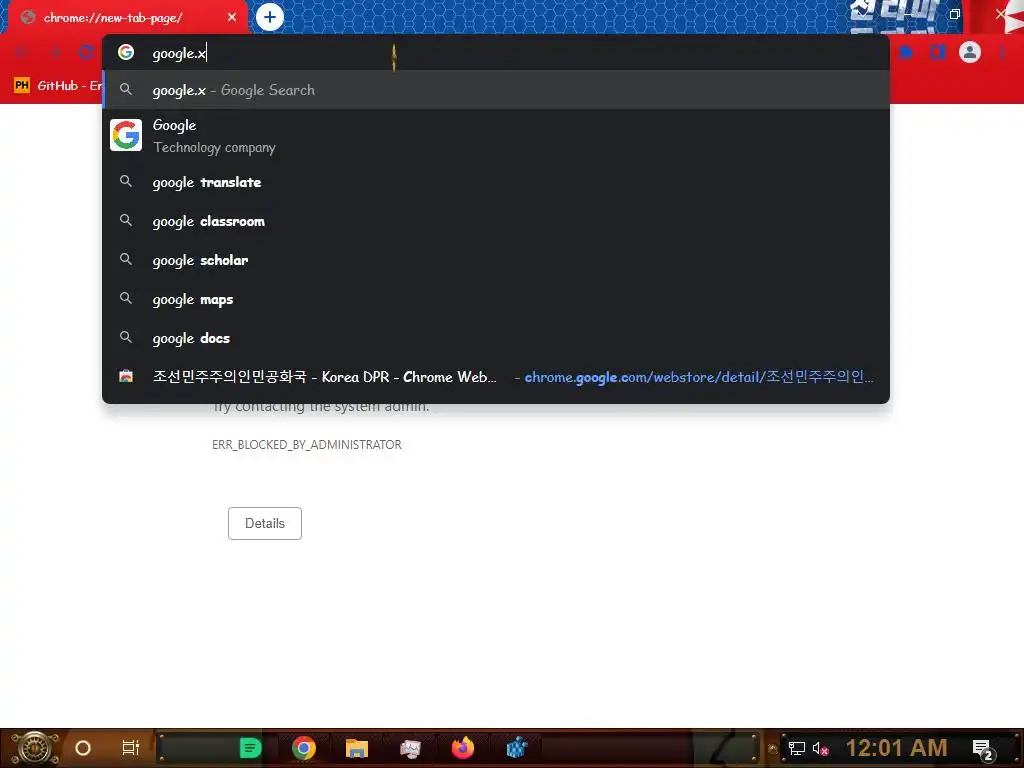
Task: Open Task View on taskbar
Action: coord(131,748)
